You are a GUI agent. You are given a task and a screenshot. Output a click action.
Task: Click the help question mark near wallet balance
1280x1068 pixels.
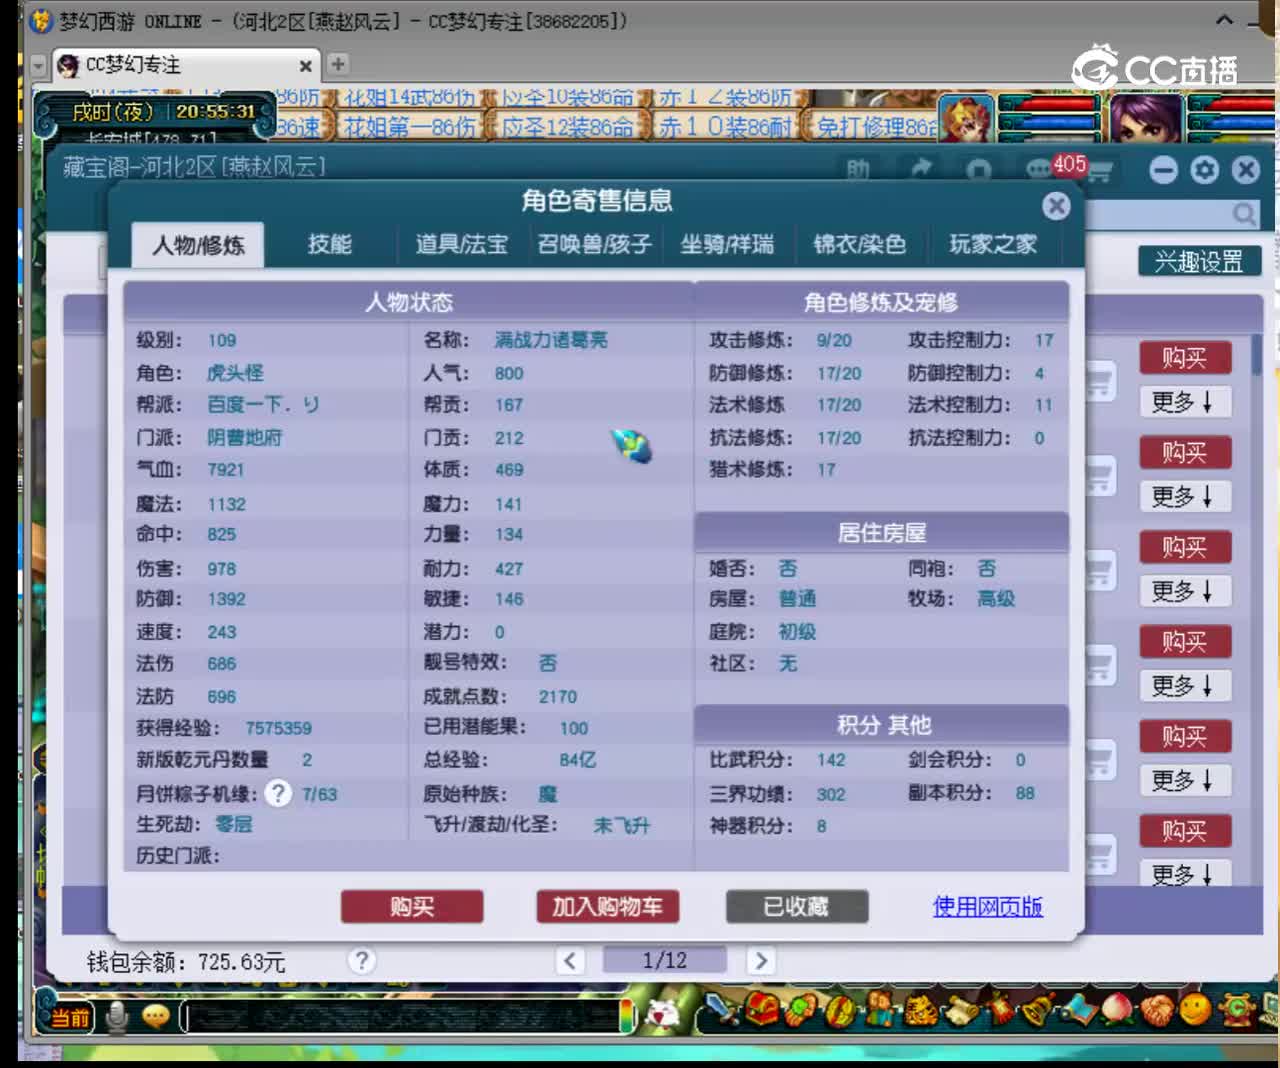[362, 961]
